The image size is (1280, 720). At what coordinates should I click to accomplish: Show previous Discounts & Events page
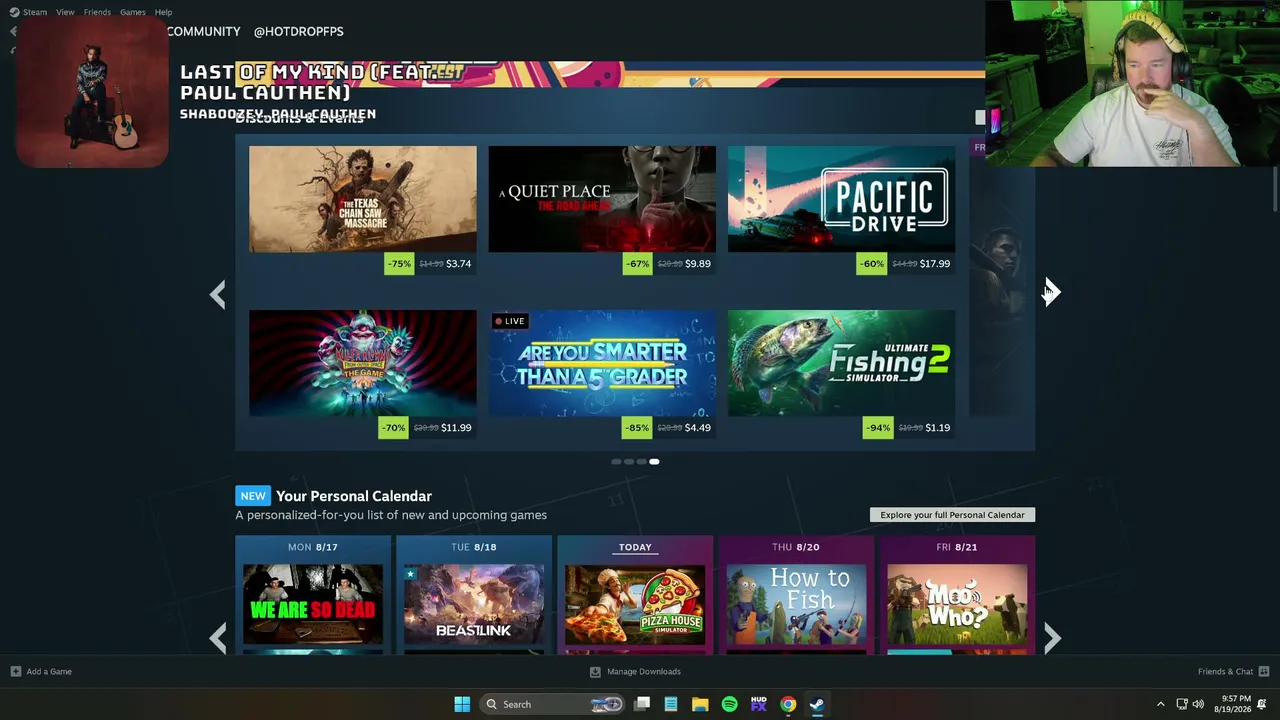(x=218, y=294)
